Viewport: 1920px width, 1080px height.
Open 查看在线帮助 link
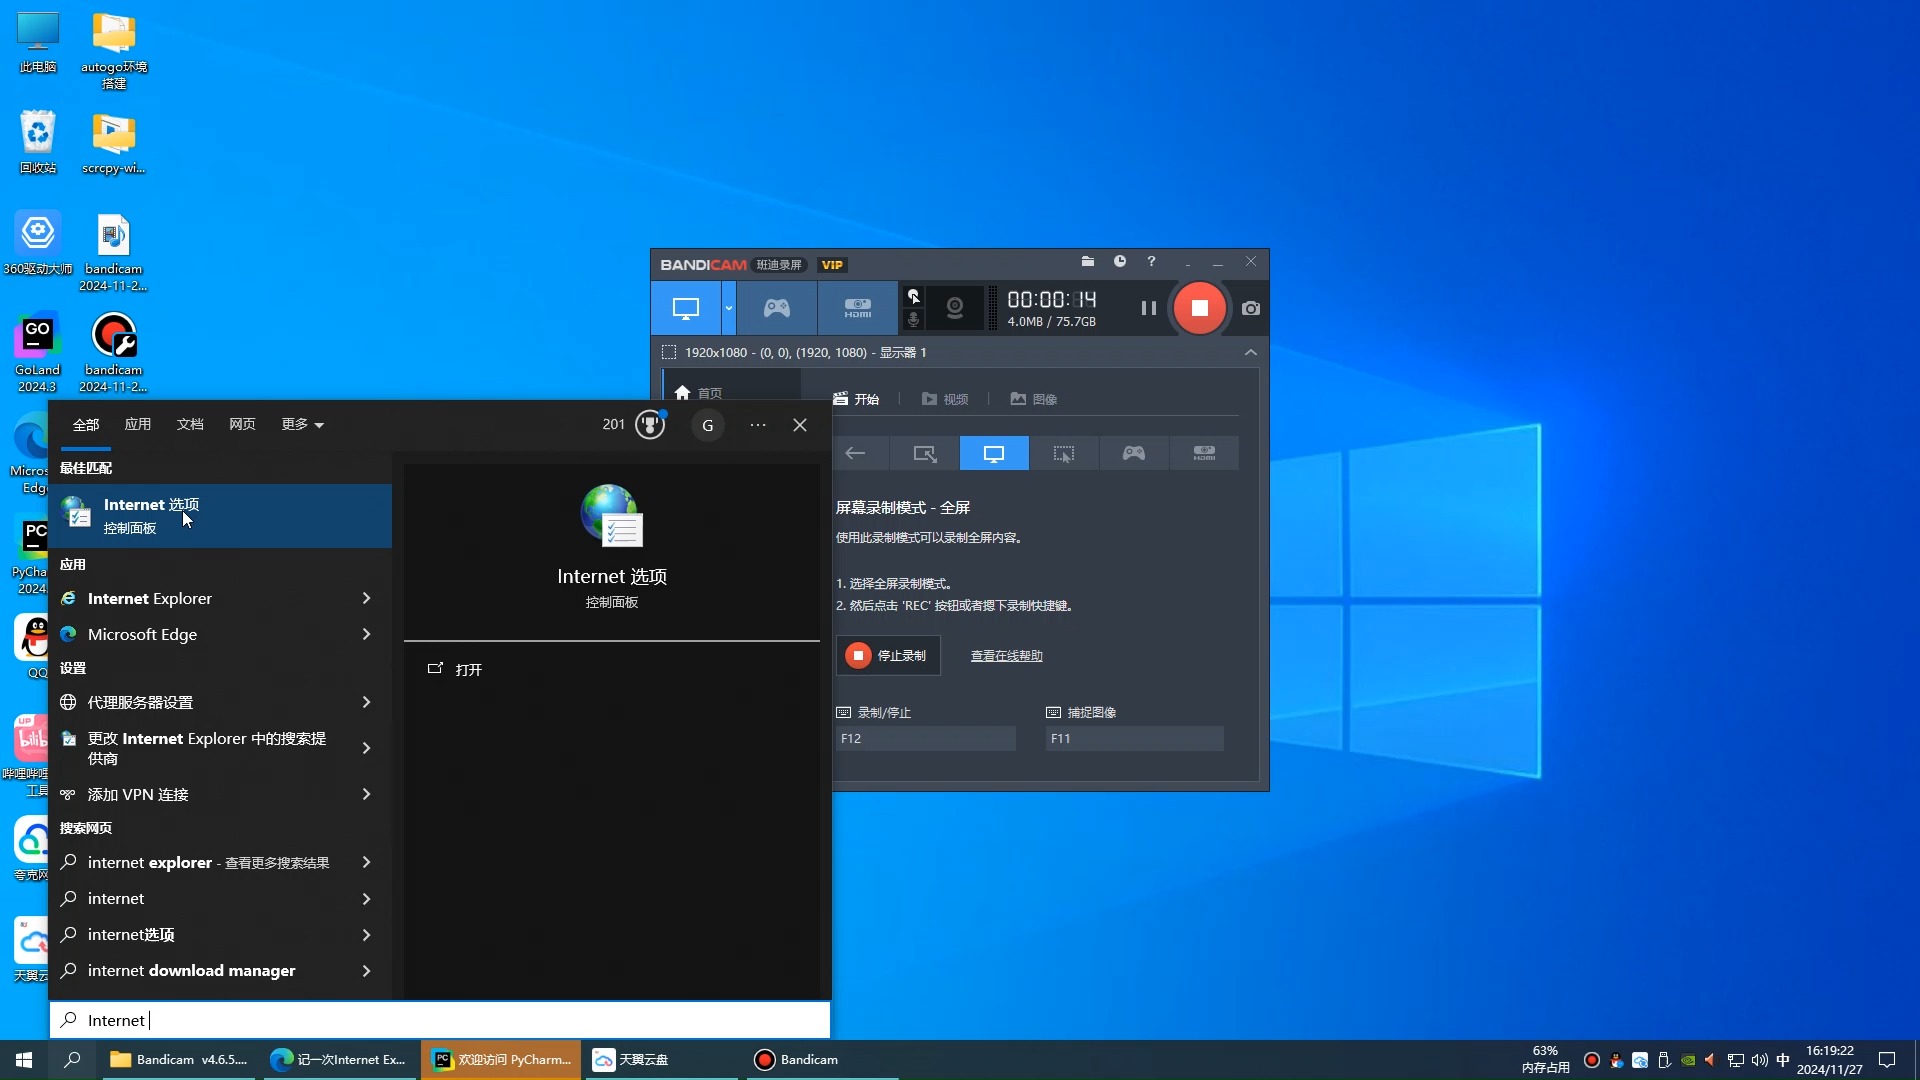(1006, 656)
